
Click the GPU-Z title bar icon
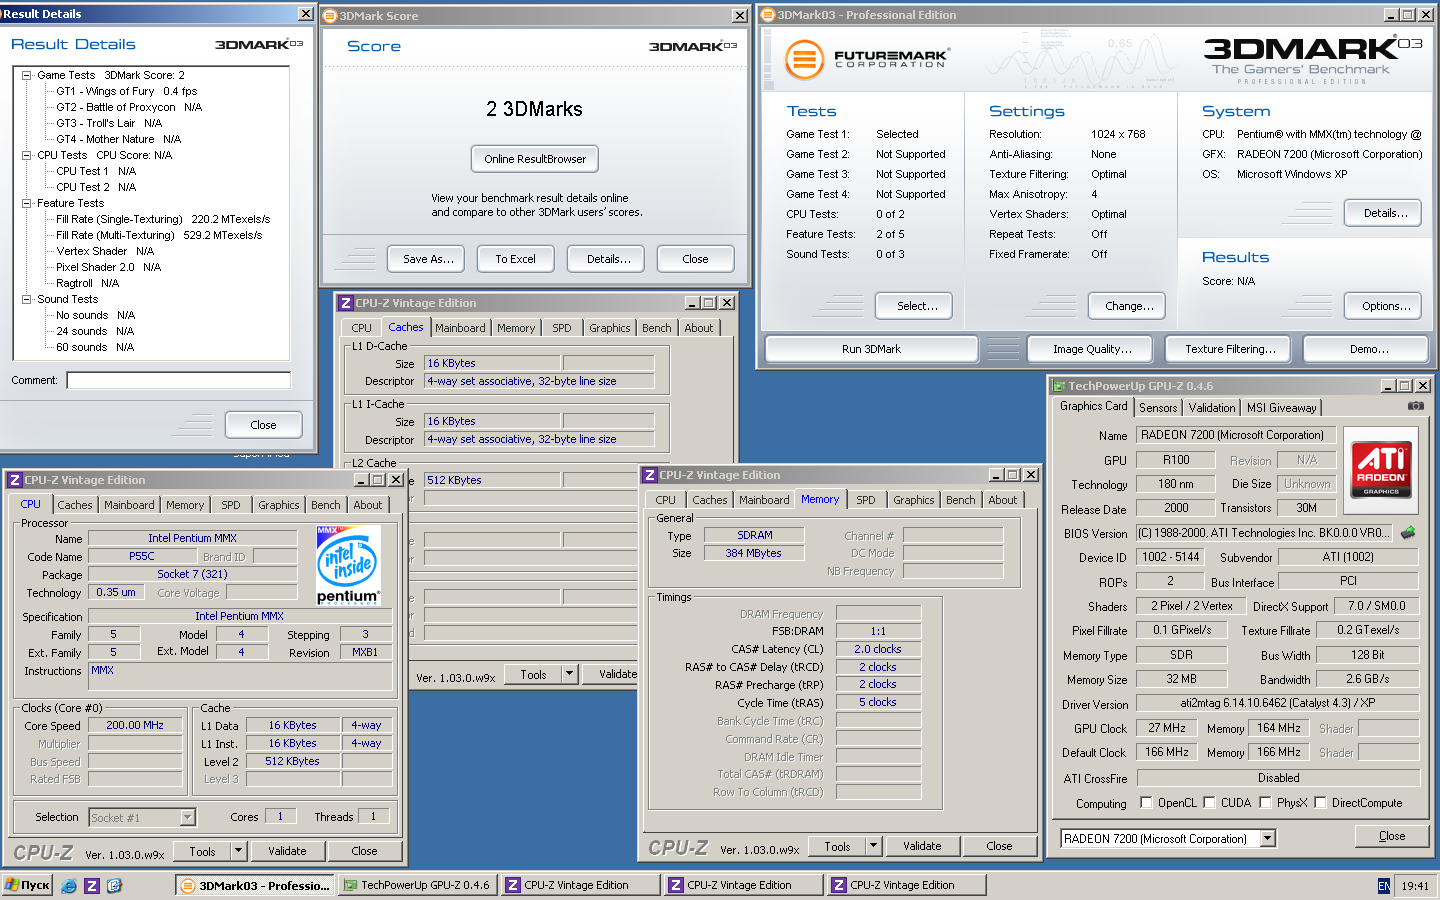click(x=1058, y=386)
